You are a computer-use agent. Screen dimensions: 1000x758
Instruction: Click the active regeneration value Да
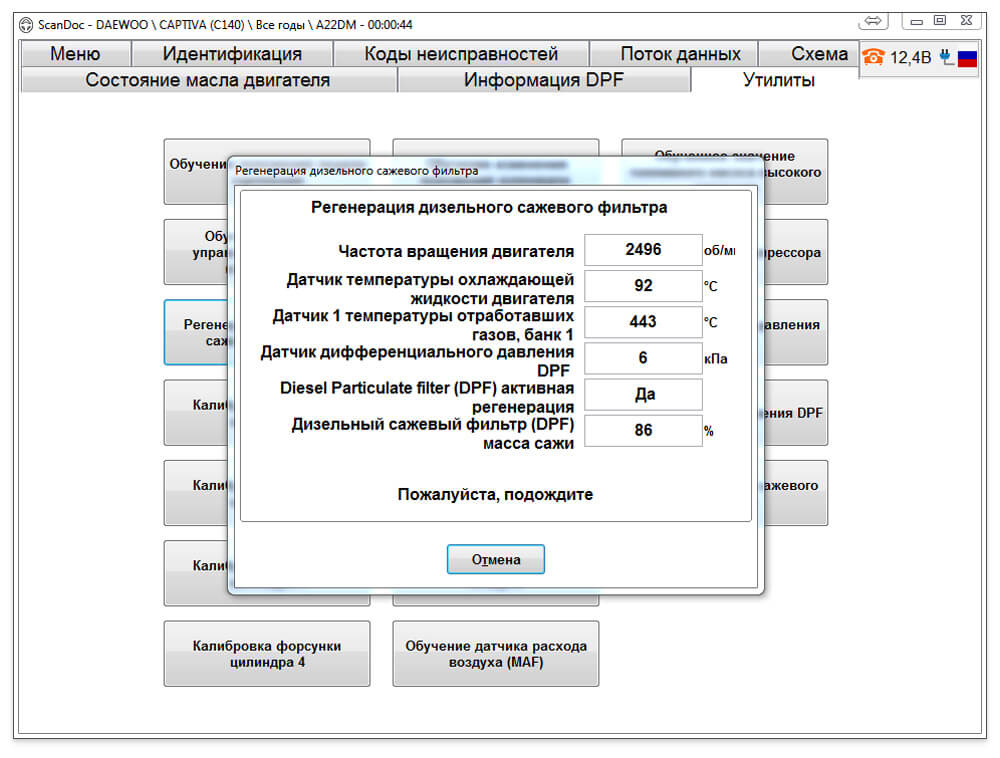643,394
